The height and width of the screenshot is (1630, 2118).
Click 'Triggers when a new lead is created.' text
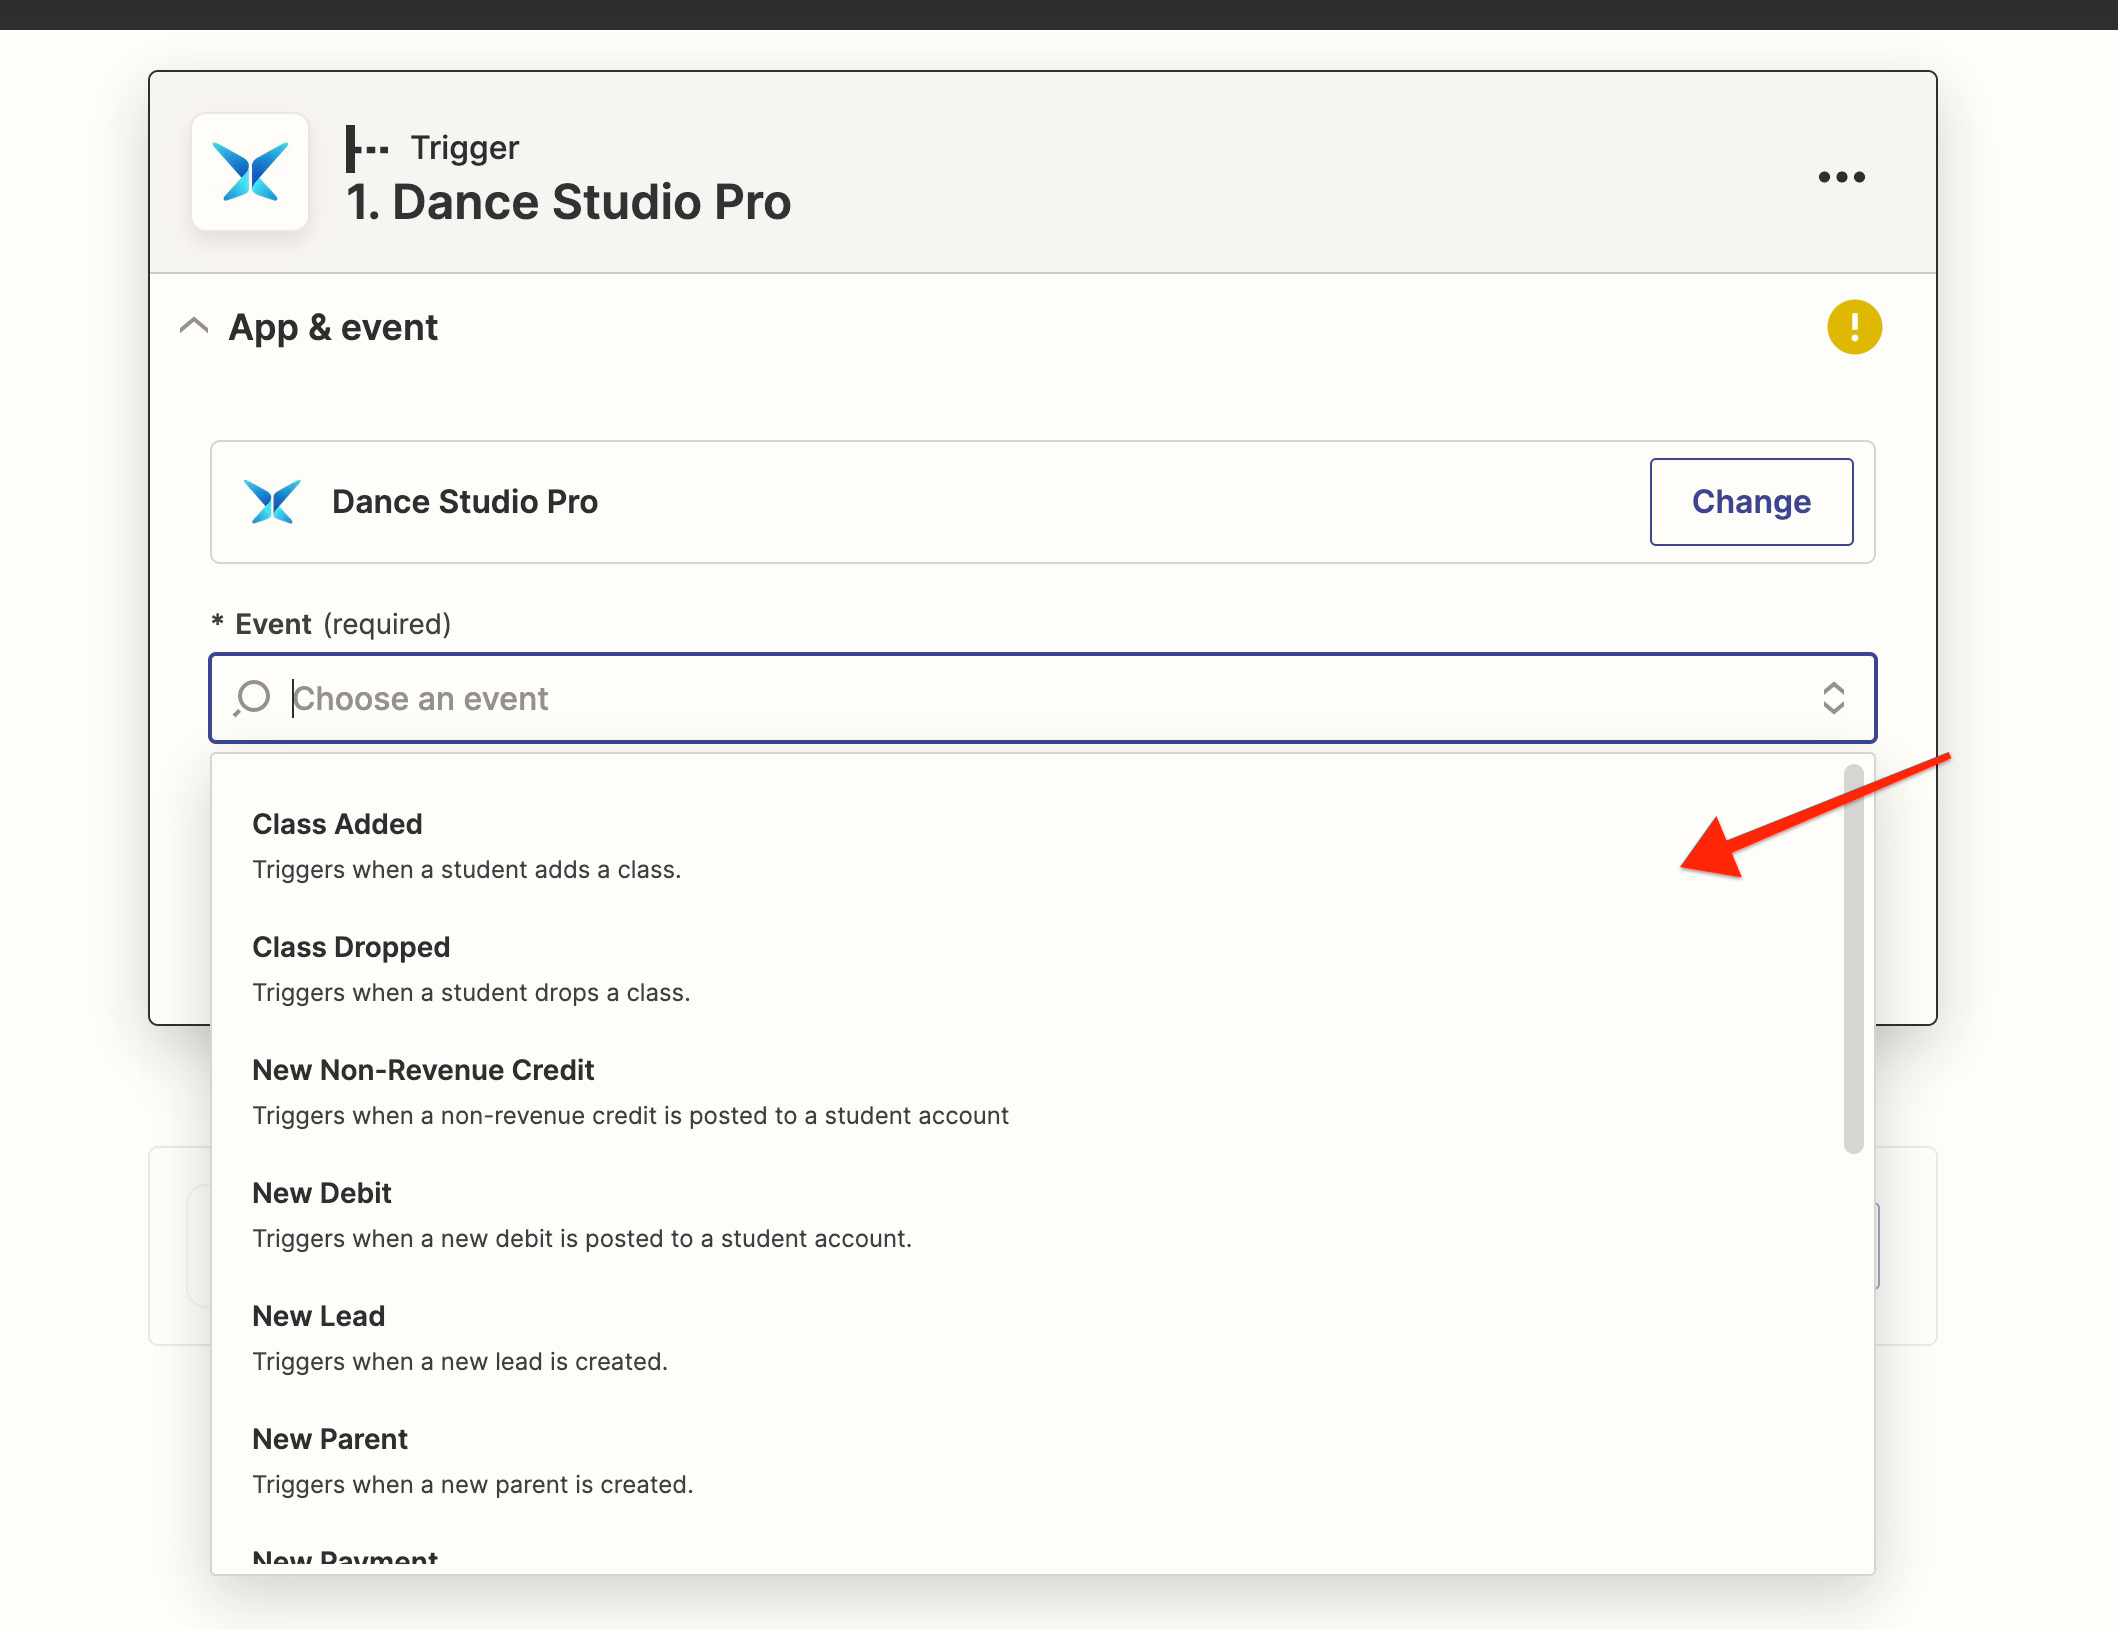tap(460, 1361)
